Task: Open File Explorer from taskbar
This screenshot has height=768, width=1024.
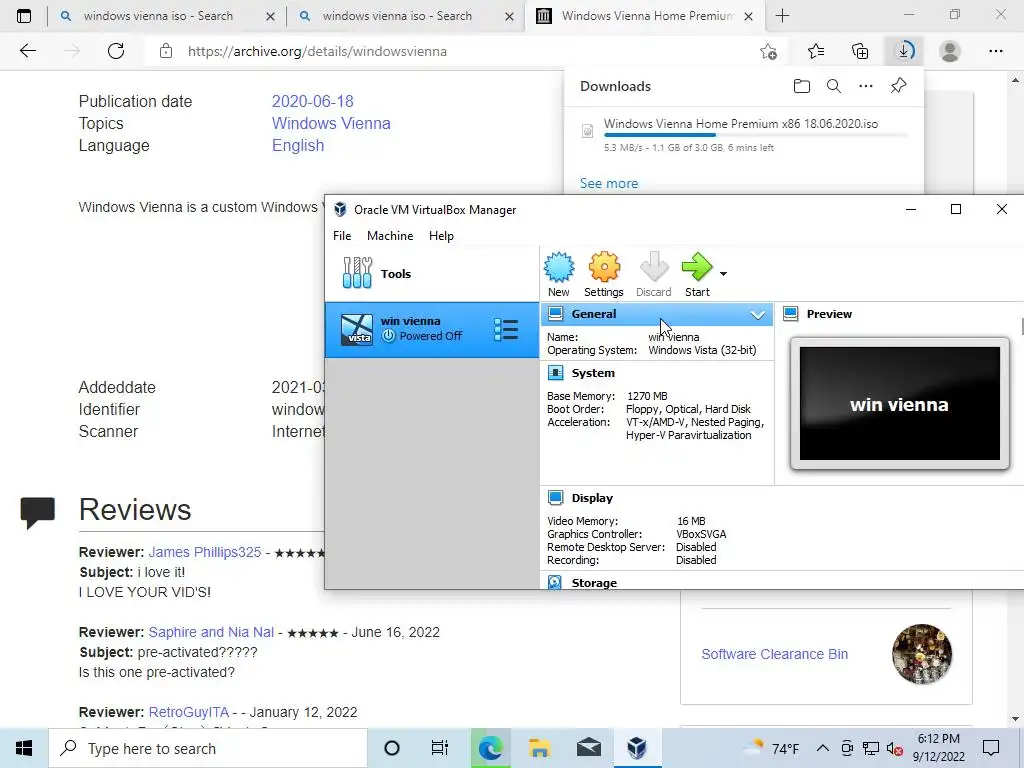Action: pyautogui.click(x=539, y=748)
